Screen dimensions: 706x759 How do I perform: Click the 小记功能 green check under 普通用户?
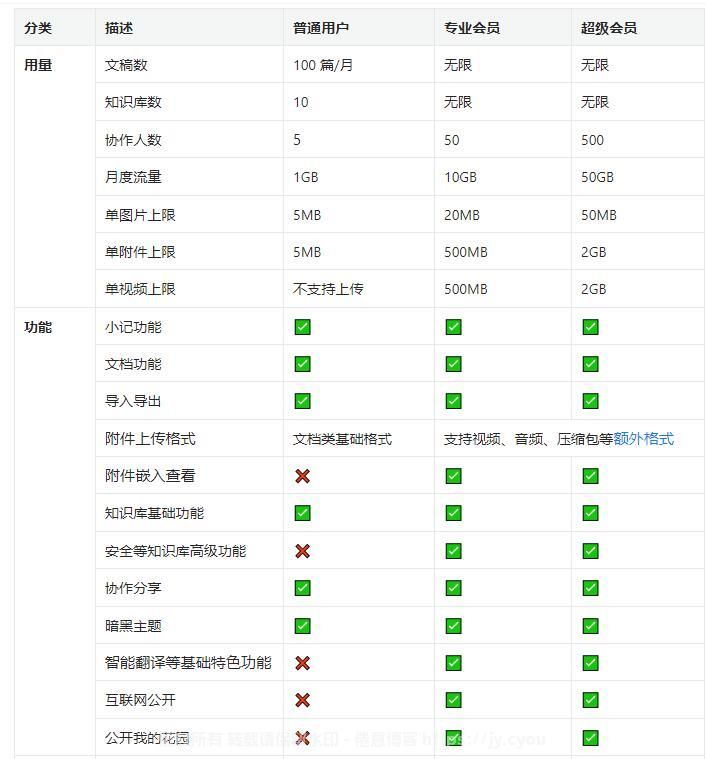pos(302,327)
